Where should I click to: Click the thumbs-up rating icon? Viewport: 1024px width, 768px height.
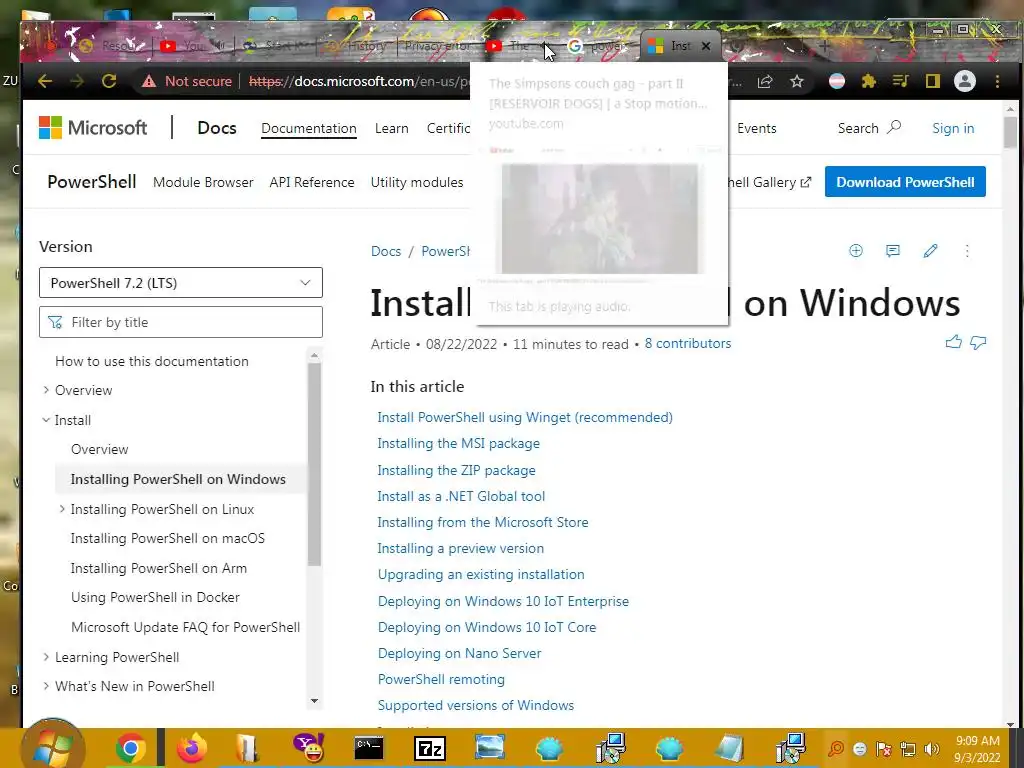[953, 342]
